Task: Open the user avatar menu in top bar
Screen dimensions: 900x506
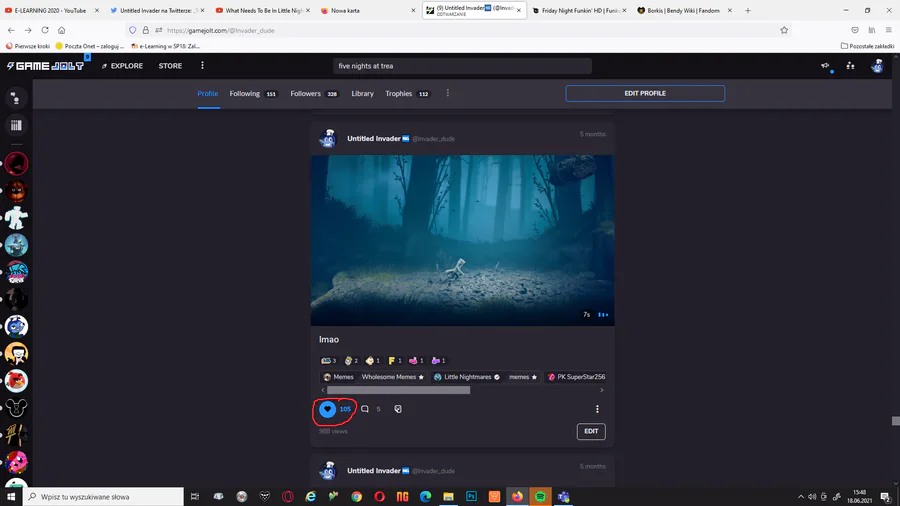Action: point(876,66)
